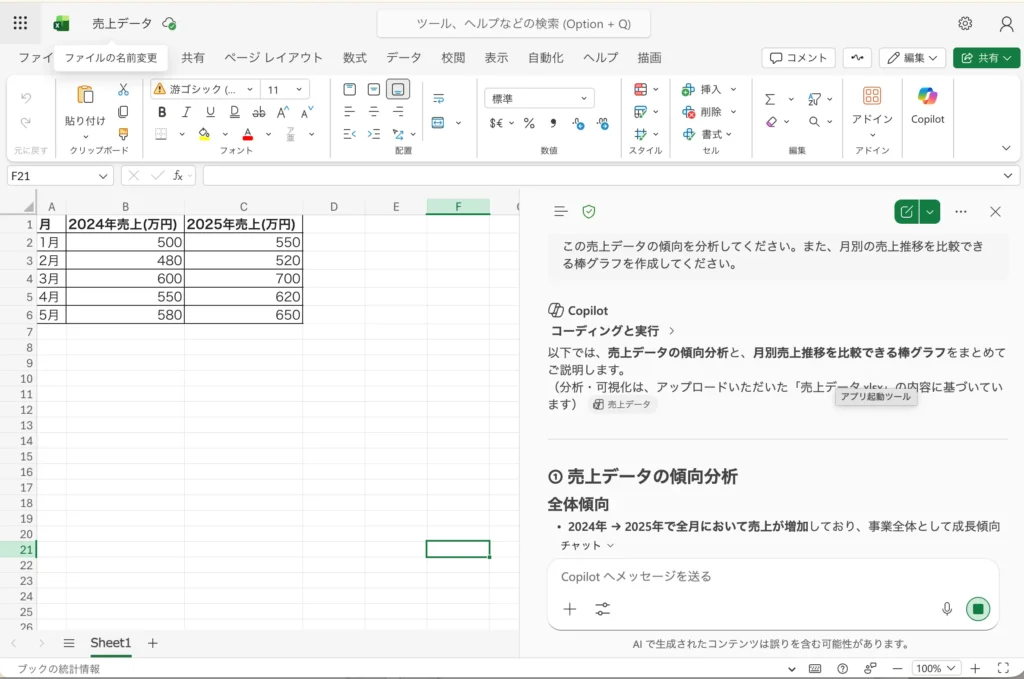The image size is (1024, 679).
Task: Open cell styles icon
Action: coord(641,134)
